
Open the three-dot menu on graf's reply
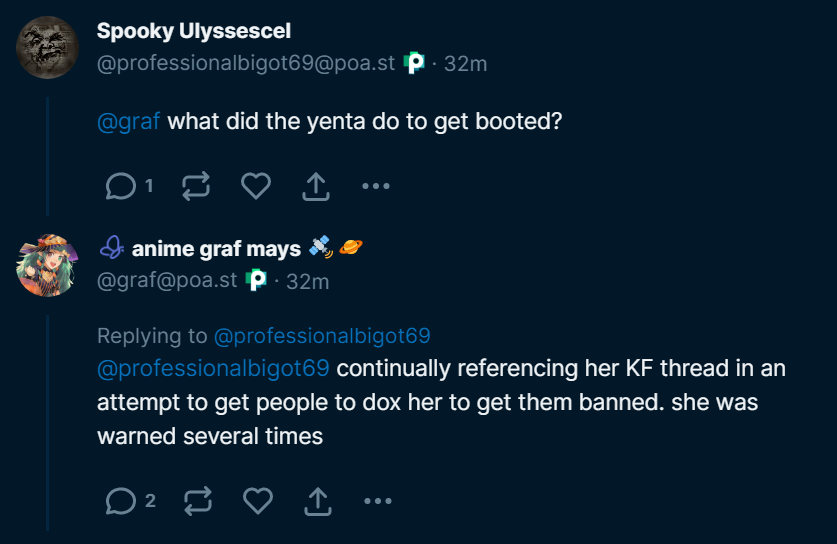coord(376,500)
